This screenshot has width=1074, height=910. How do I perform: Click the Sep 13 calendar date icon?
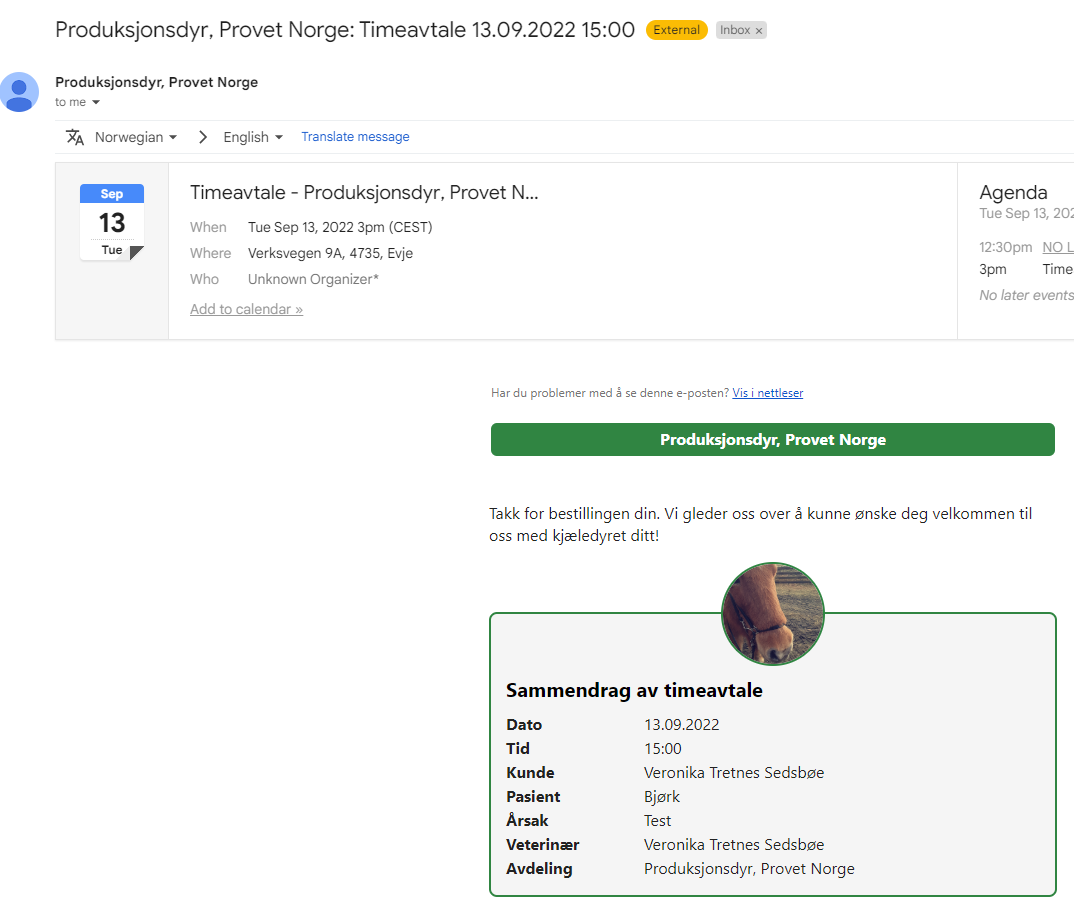point(112,222)
